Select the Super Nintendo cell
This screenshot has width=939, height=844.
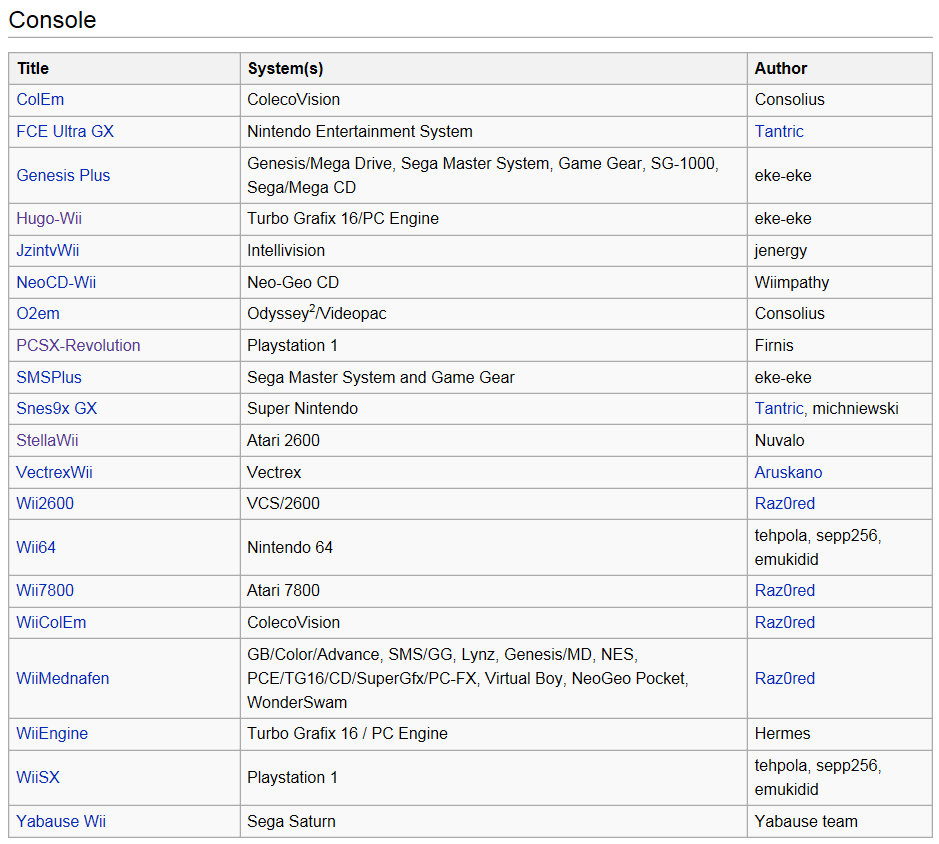(x=493, y=409)
